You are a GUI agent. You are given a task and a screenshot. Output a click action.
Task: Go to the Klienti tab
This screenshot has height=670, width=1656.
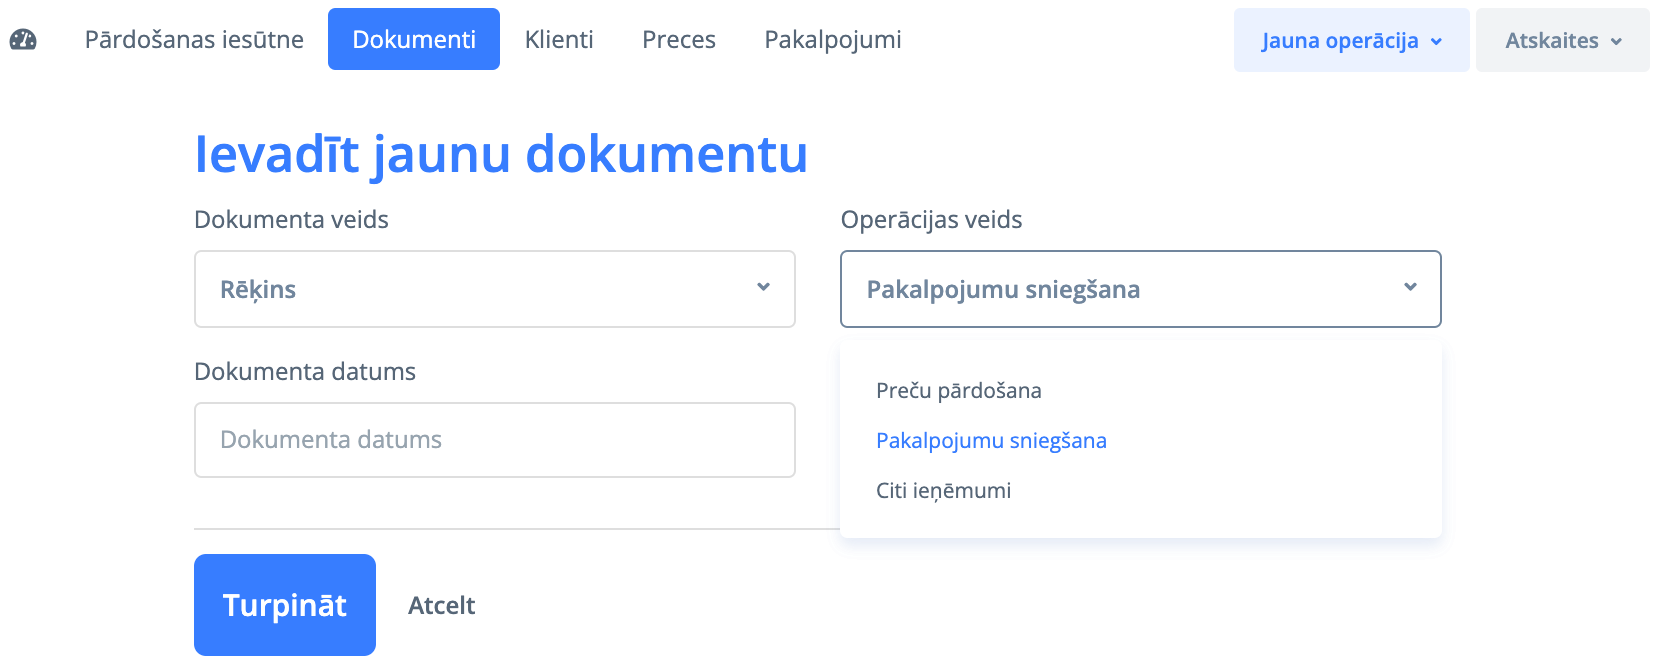tap(559, 40)
